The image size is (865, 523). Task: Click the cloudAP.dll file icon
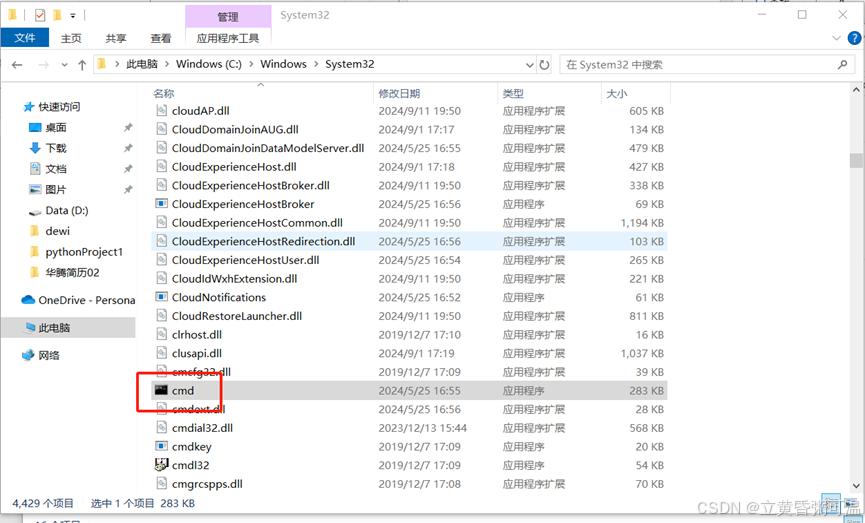pos(161,111)
